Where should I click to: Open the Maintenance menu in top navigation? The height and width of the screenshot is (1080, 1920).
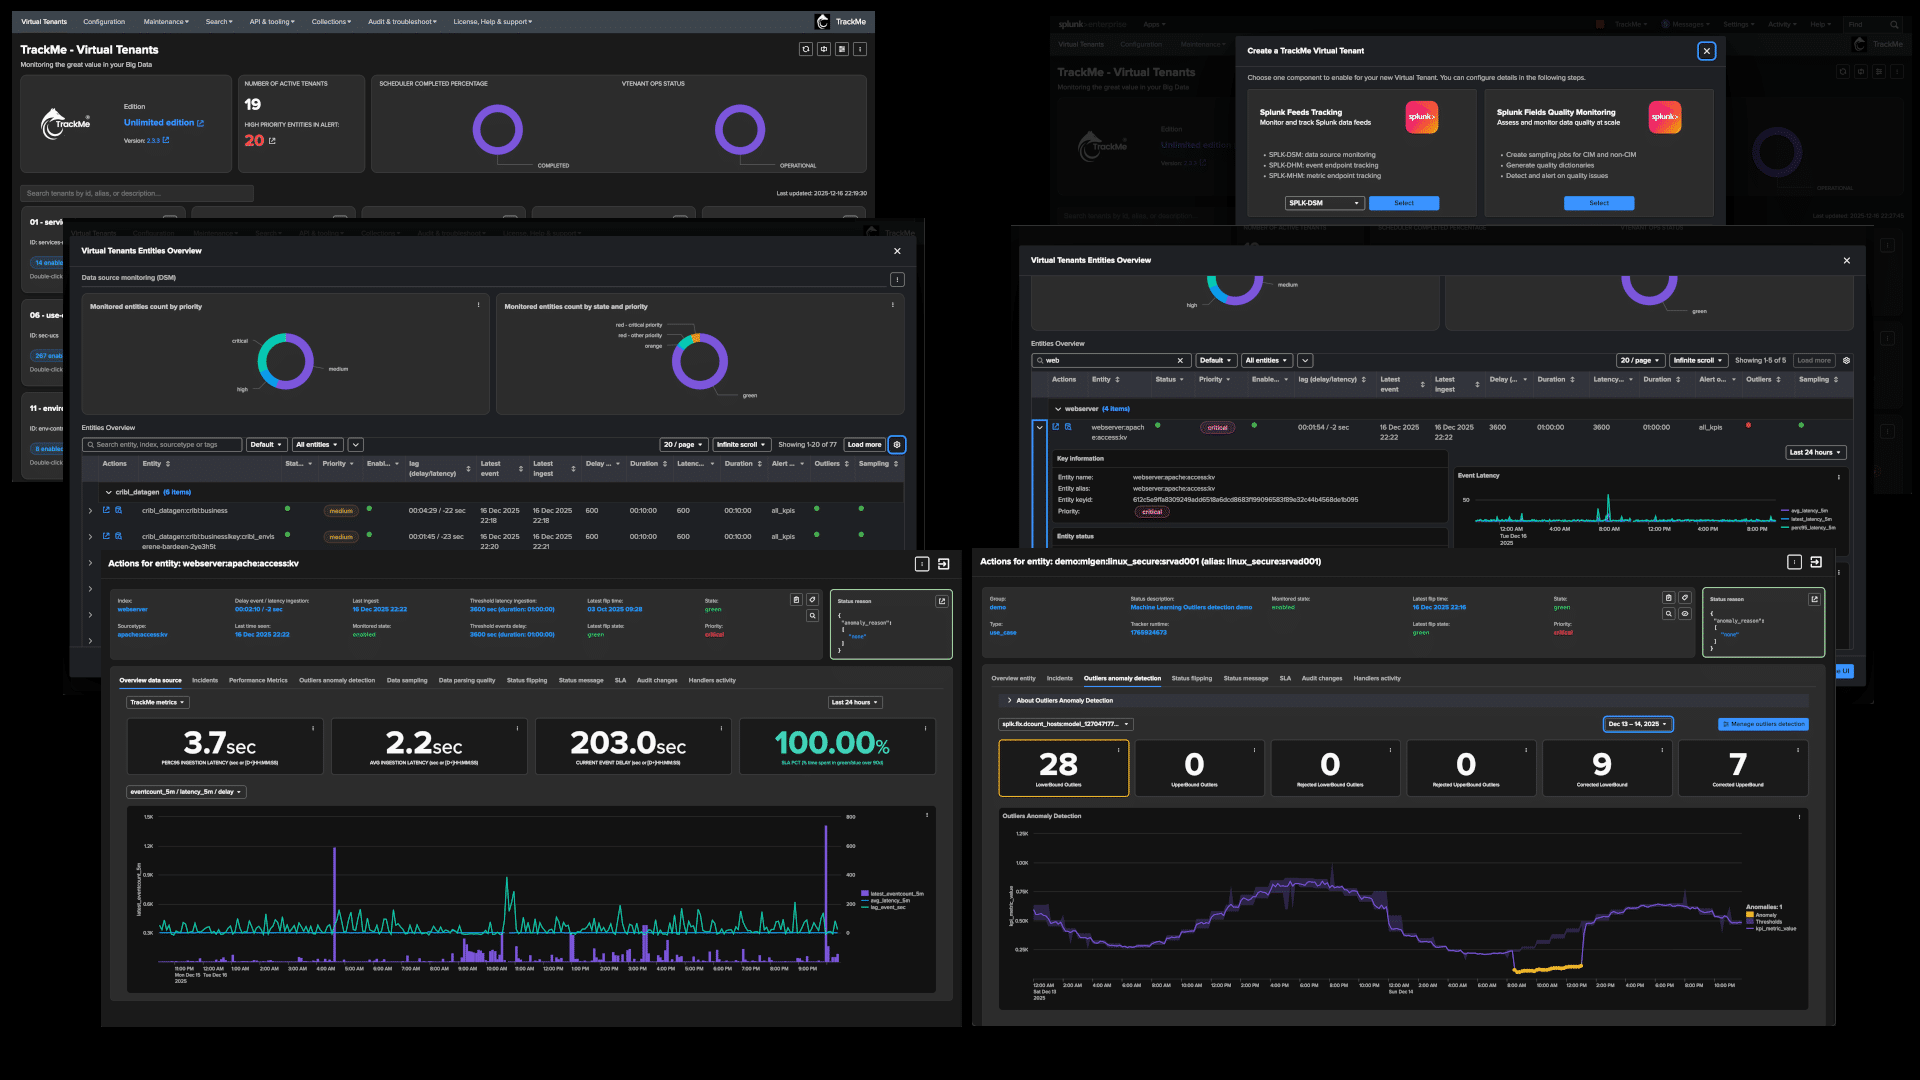coord(165,21)
